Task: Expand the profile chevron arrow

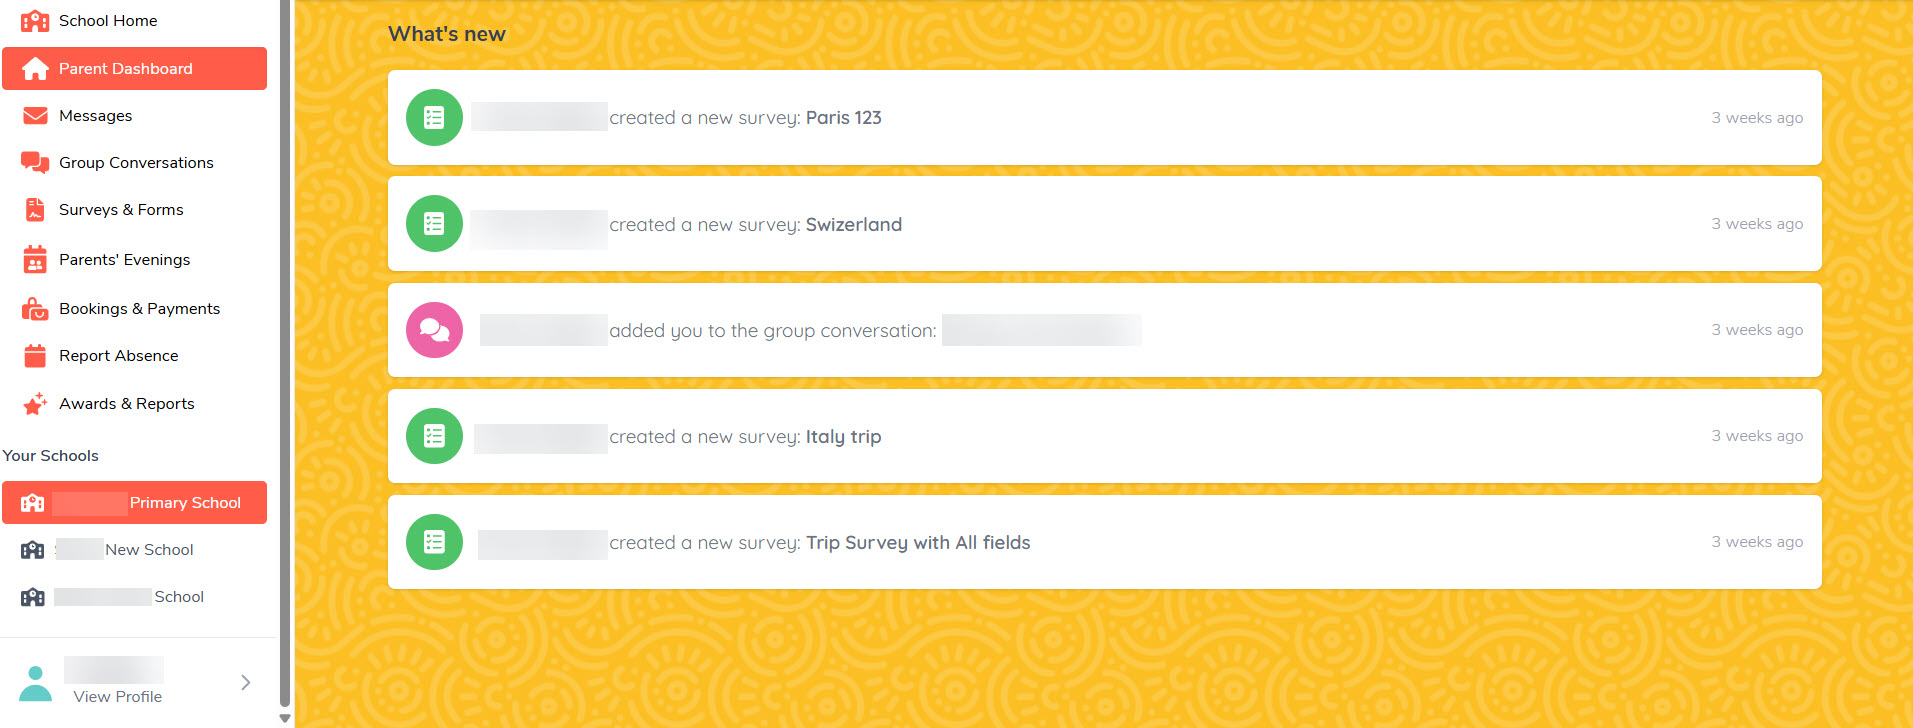Action: (246, 682)
